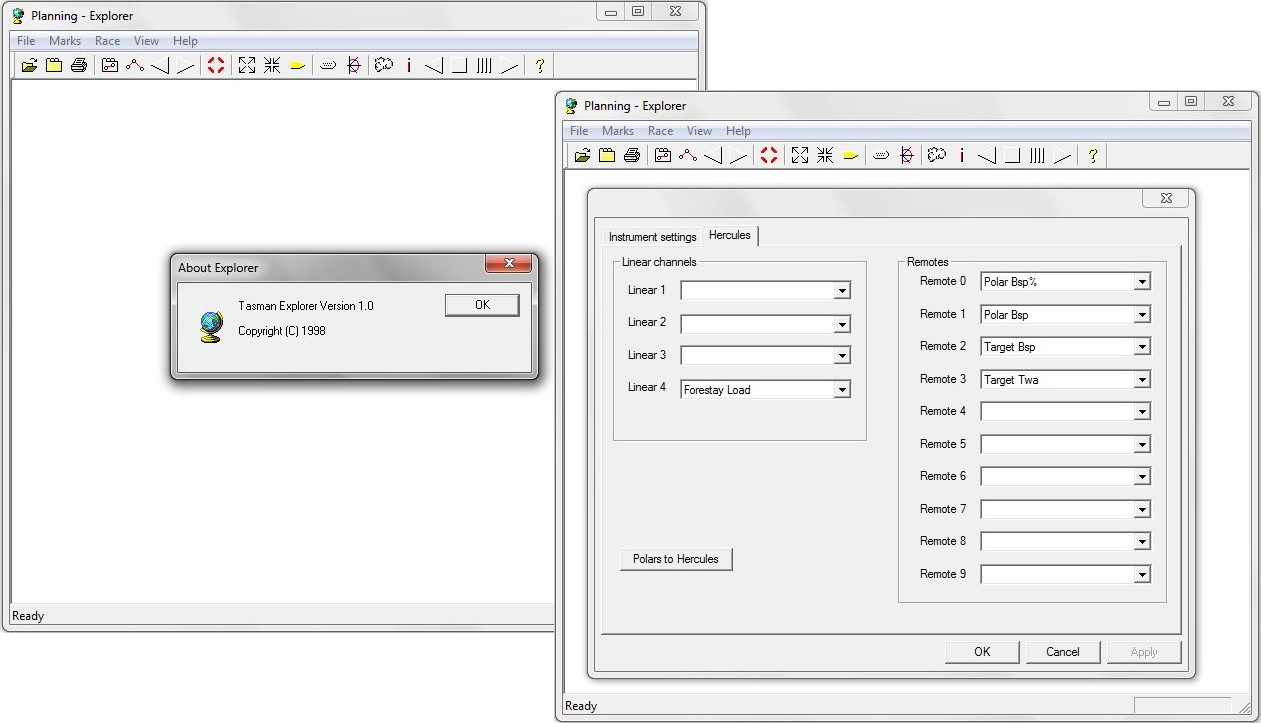Click the red 'i' info icon in the About-dialog window
The height and width of the screenshot is (723, 1261).
tap(409, 66)
